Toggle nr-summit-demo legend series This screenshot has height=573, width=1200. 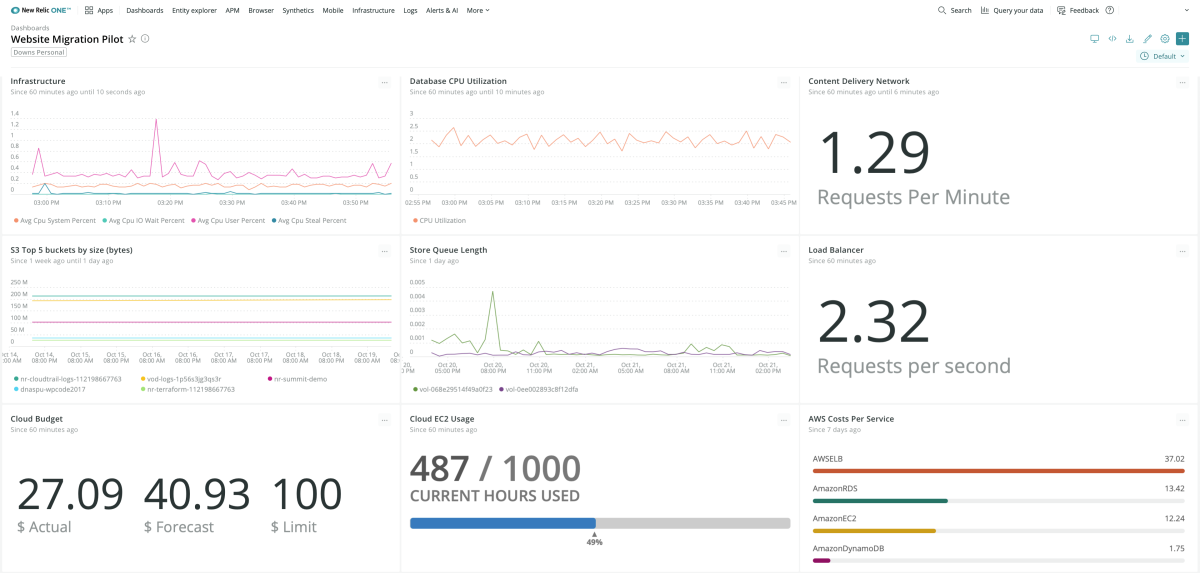click(297, 379)
